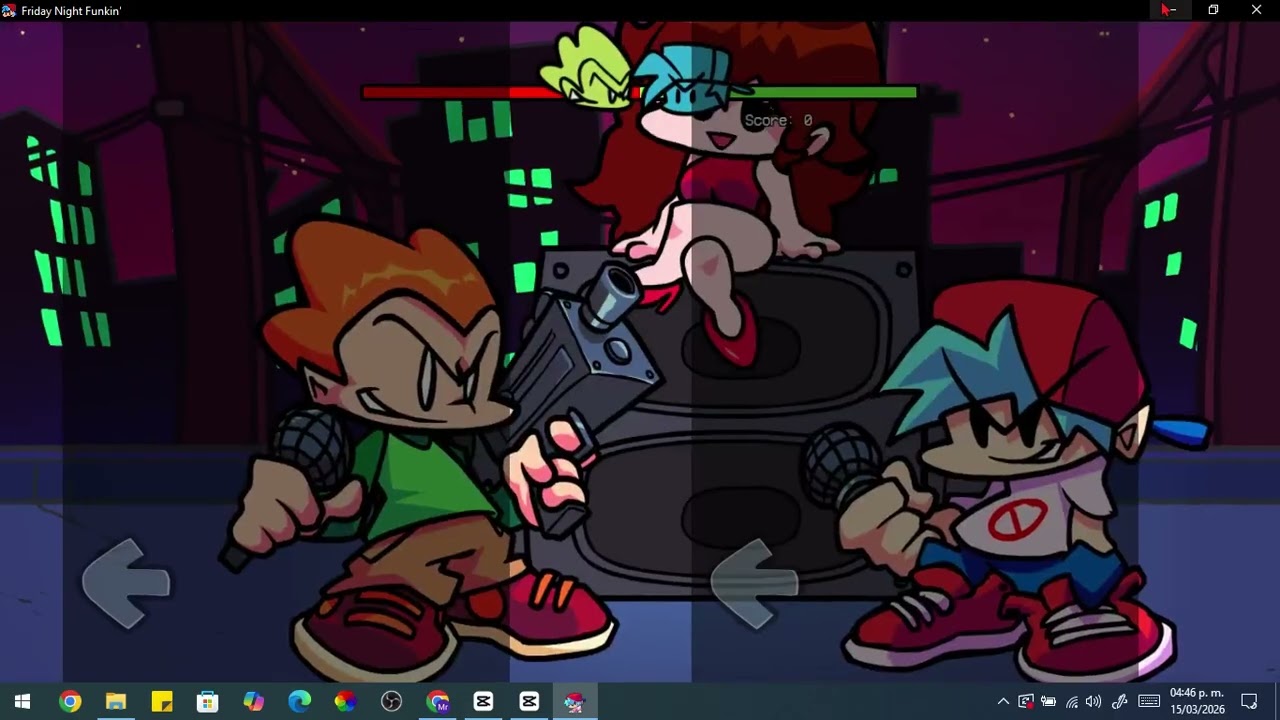Viewport: 1280px width, 720px height.
Task: Check the battery power tray icon
Action: tap(1048, 702)
